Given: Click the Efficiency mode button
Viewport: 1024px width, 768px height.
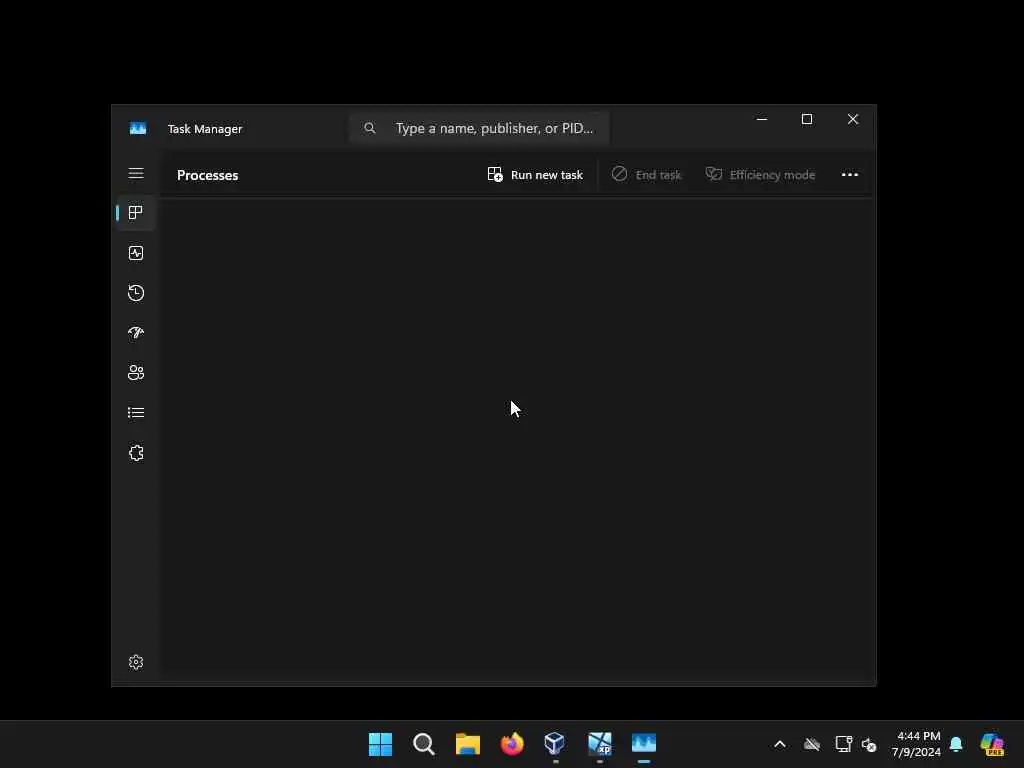Looking at the screenshot, I should (x=760, y=175).
